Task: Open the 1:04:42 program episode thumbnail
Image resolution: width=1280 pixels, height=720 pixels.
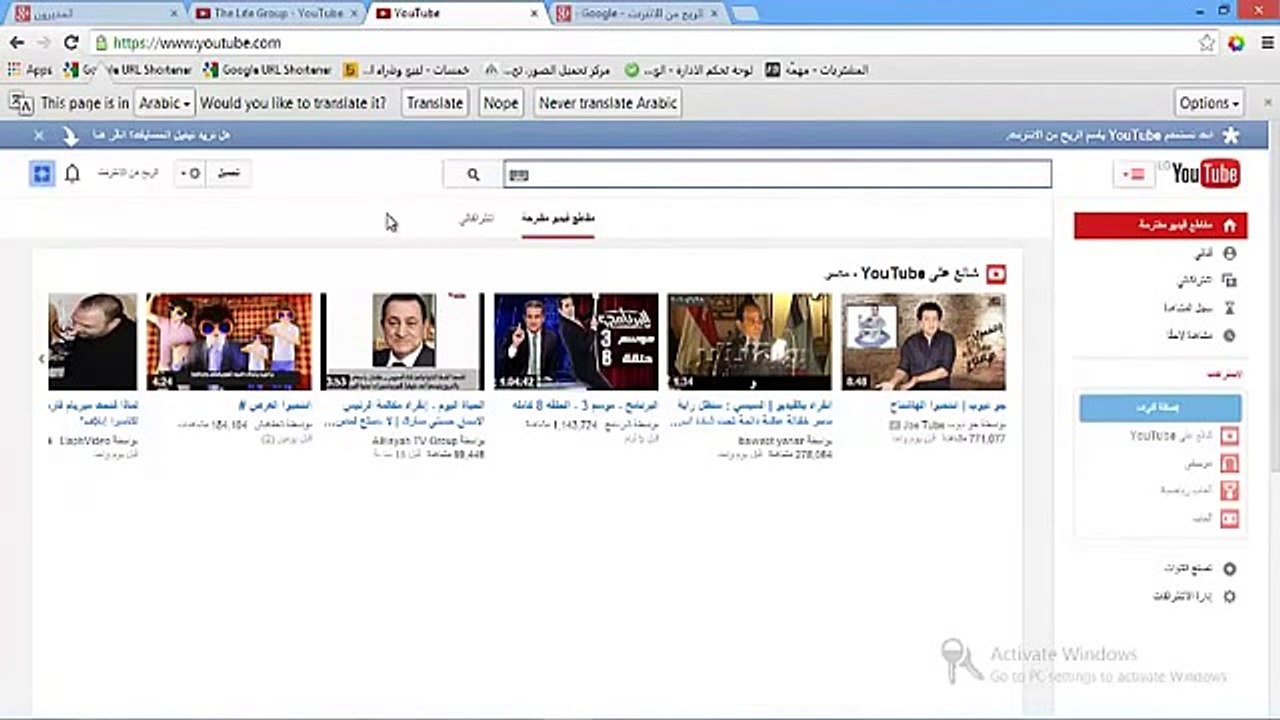Action: tap(576, 341)
